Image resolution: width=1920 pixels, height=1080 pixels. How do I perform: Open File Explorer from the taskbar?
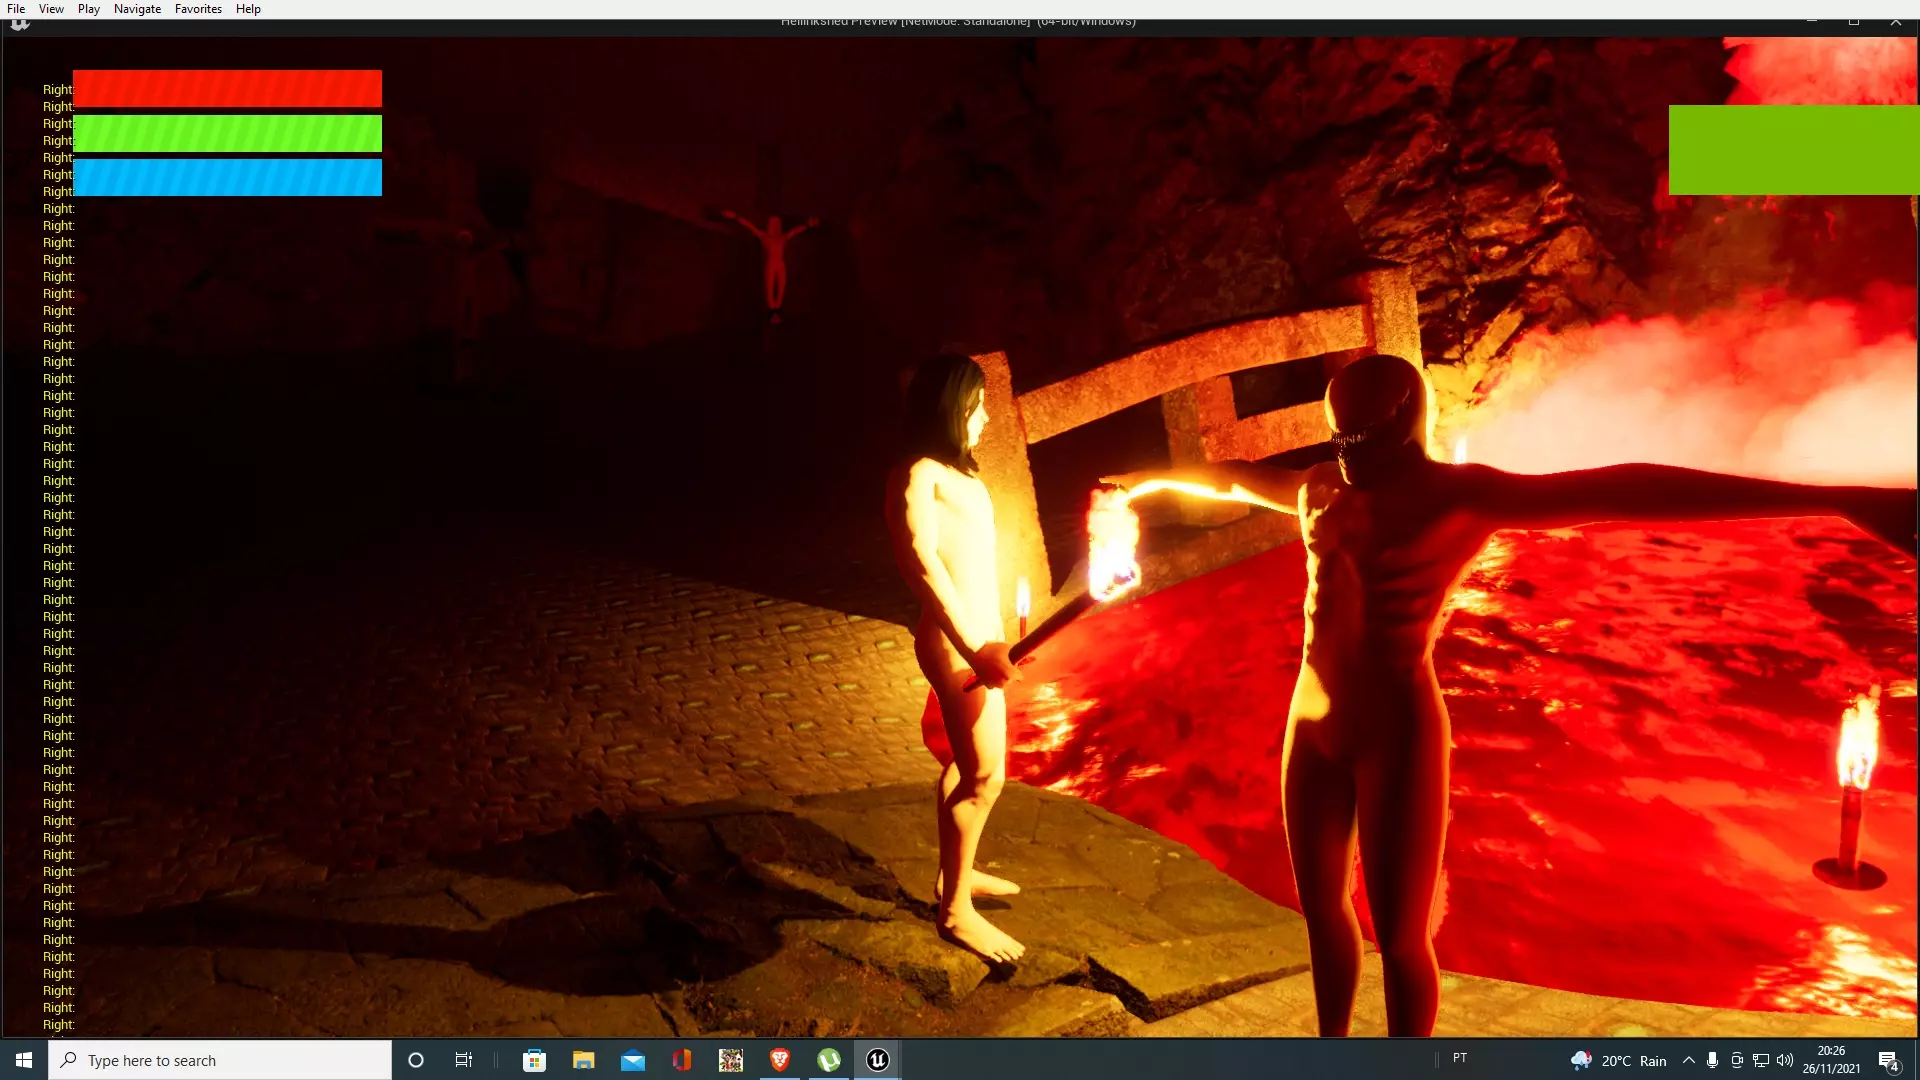point(583,1060)
